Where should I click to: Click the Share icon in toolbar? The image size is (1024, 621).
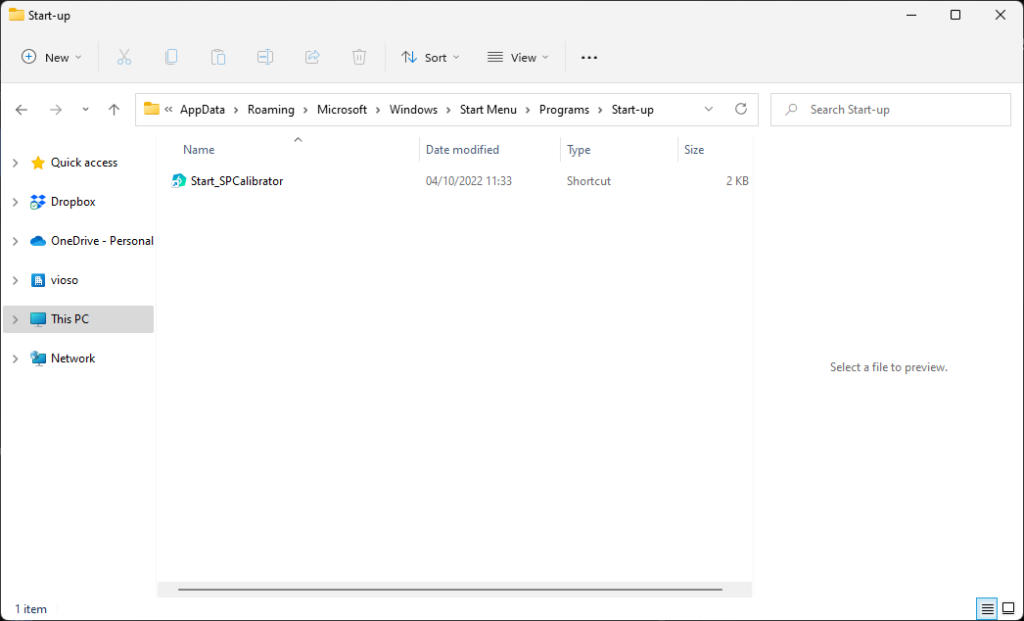pyautogui.click(x=312, y=57)
